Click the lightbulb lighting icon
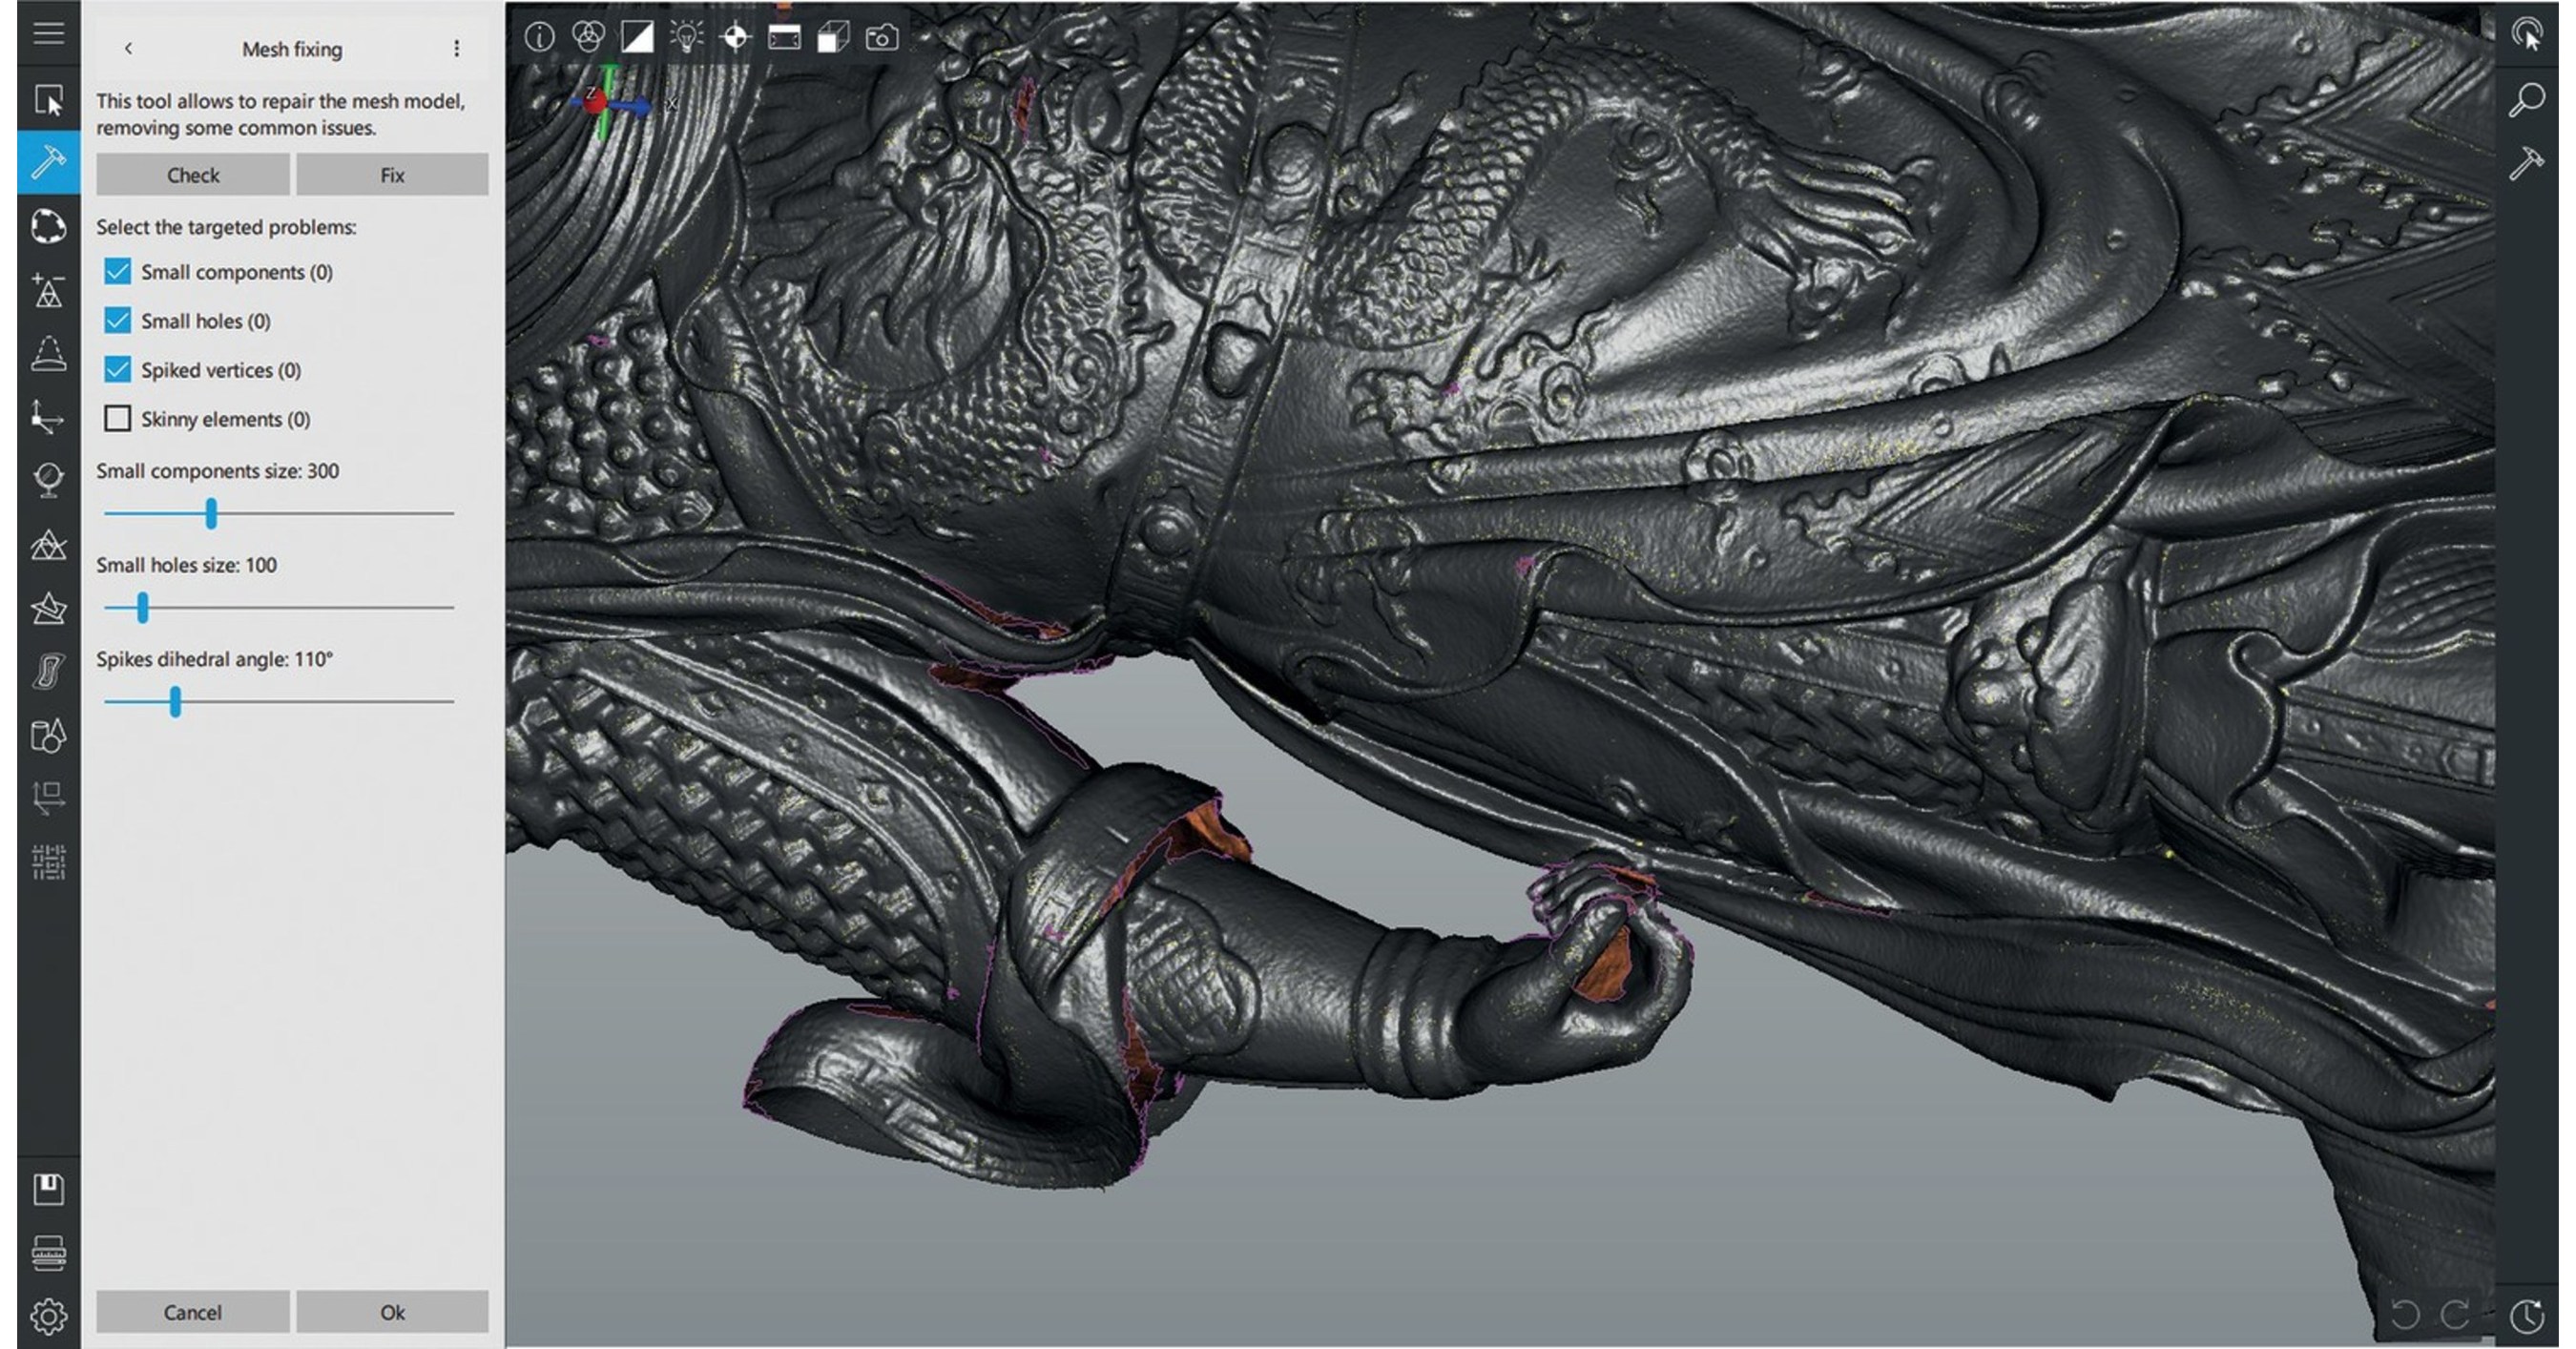This screenshot has height=1349, width=2576. (686, 38)
